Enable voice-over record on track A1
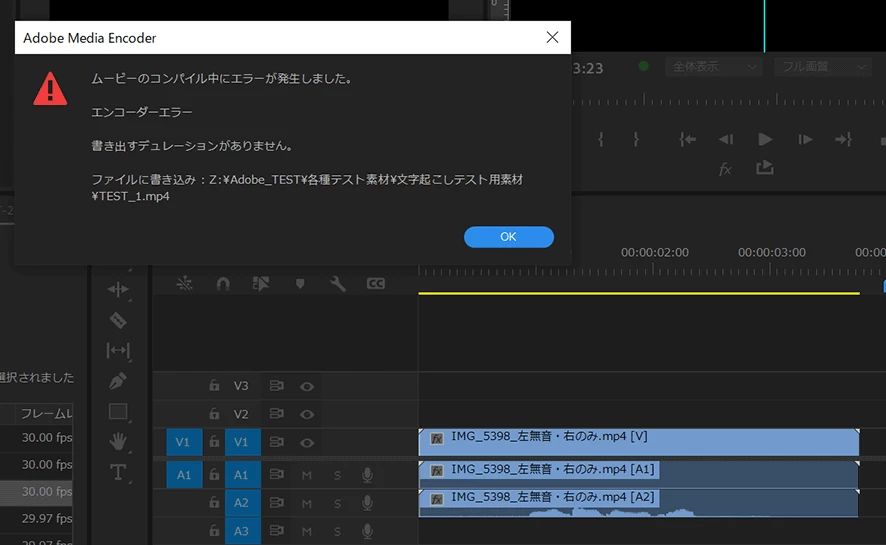This screenshot has height=545, width=886. point(367,476)
